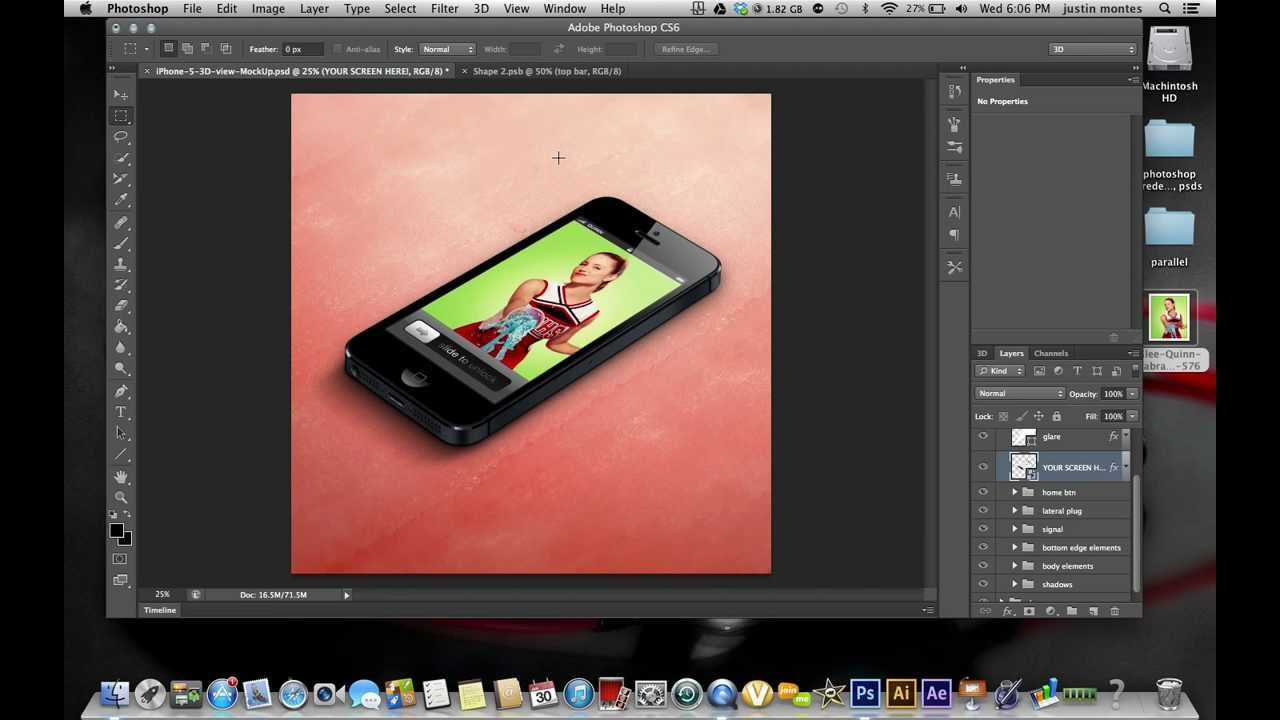Select the Lasso tool
1280x720 pixels.
121,137
